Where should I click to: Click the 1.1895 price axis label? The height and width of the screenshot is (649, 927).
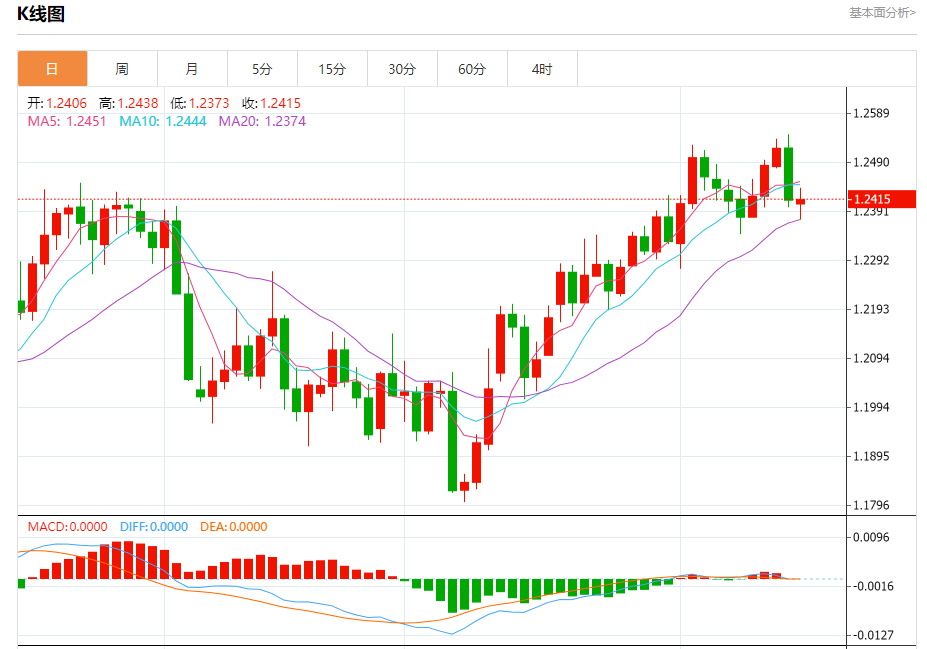pyautogui.click(x=871, y=456)
